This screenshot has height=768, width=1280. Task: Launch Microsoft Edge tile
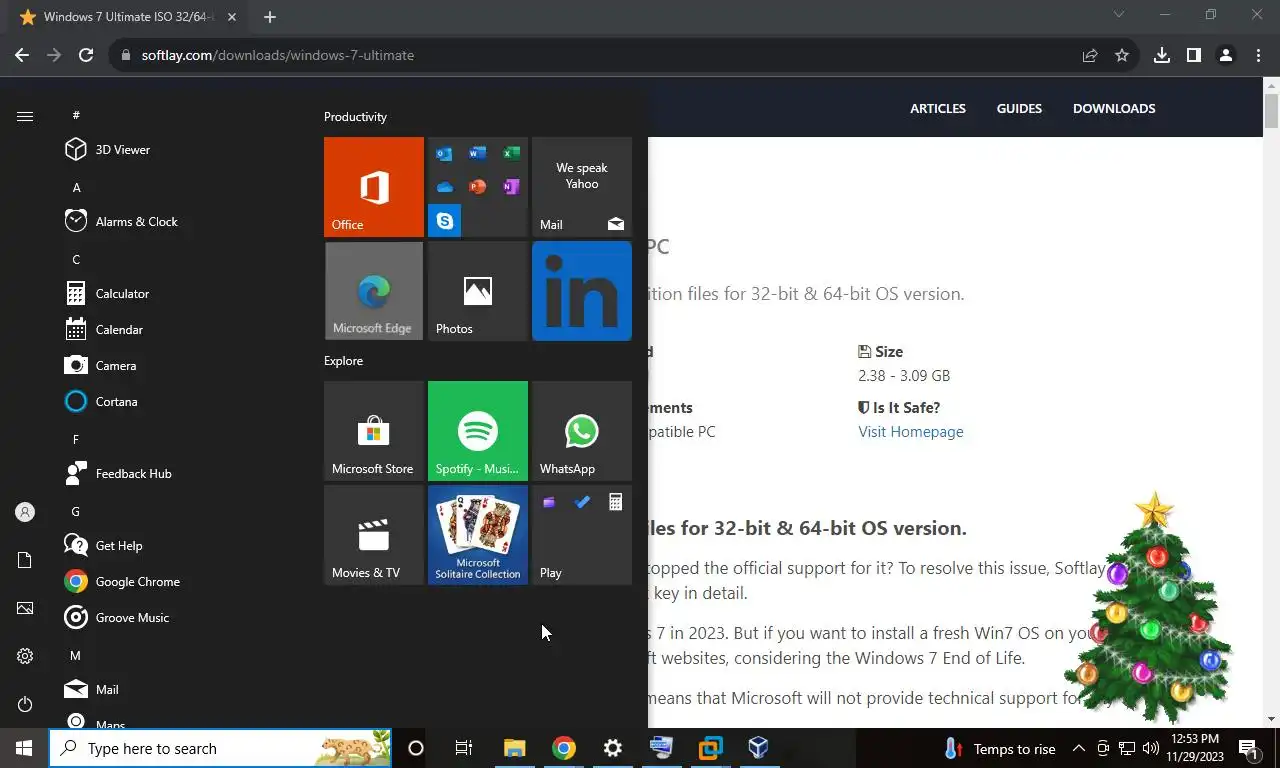pyautogui.click(x=374, y=291)
